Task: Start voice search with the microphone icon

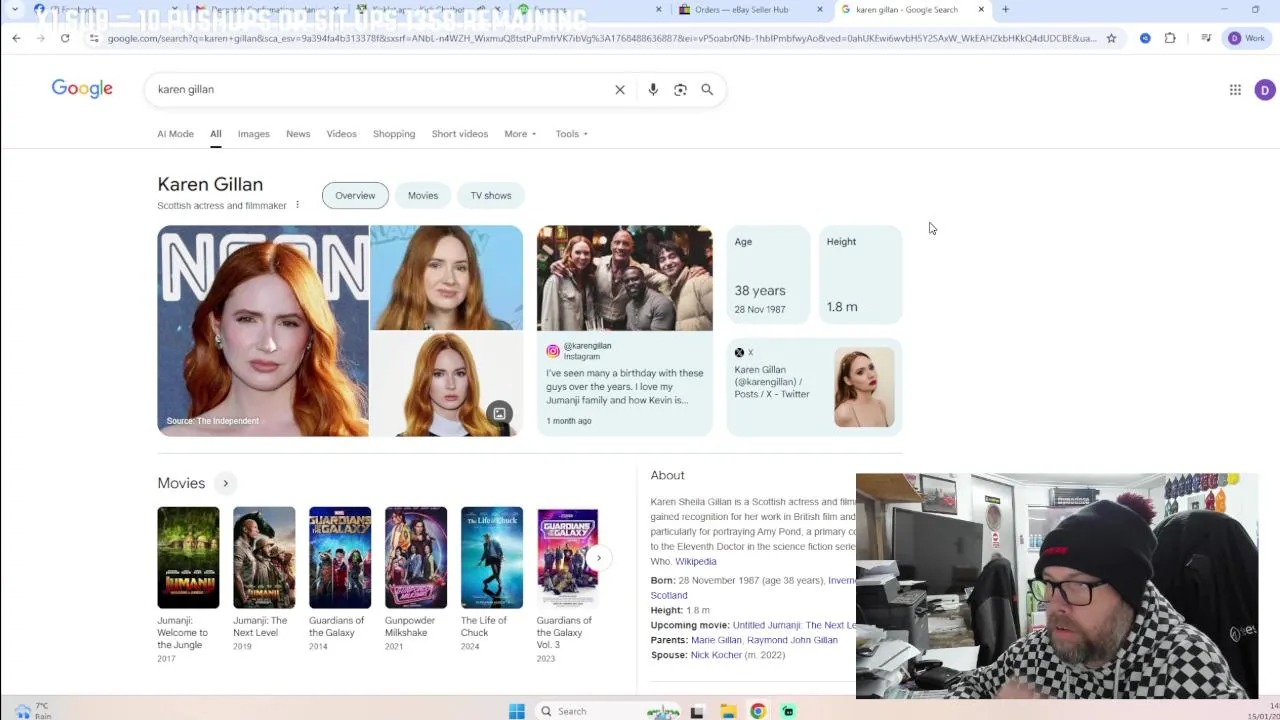Action: (653, 90)
